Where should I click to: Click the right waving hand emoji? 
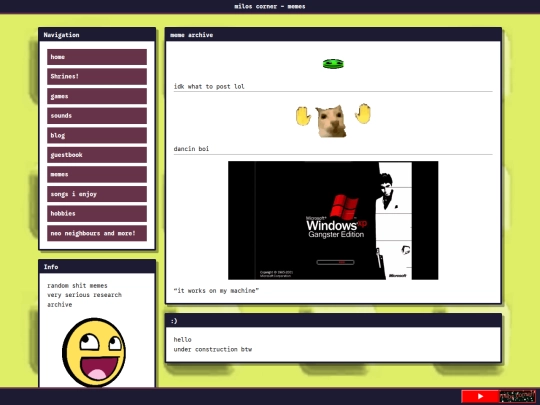363,113
